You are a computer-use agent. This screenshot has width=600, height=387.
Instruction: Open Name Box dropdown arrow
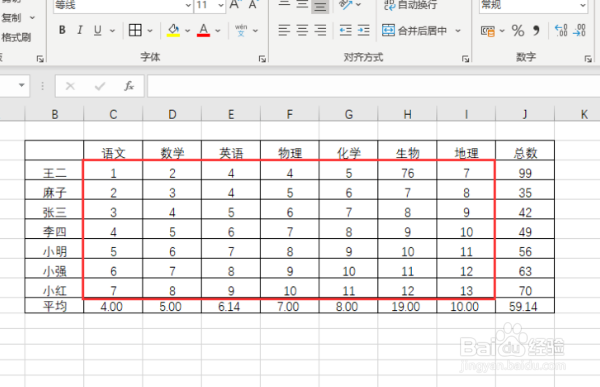click(x=21, y=85)
